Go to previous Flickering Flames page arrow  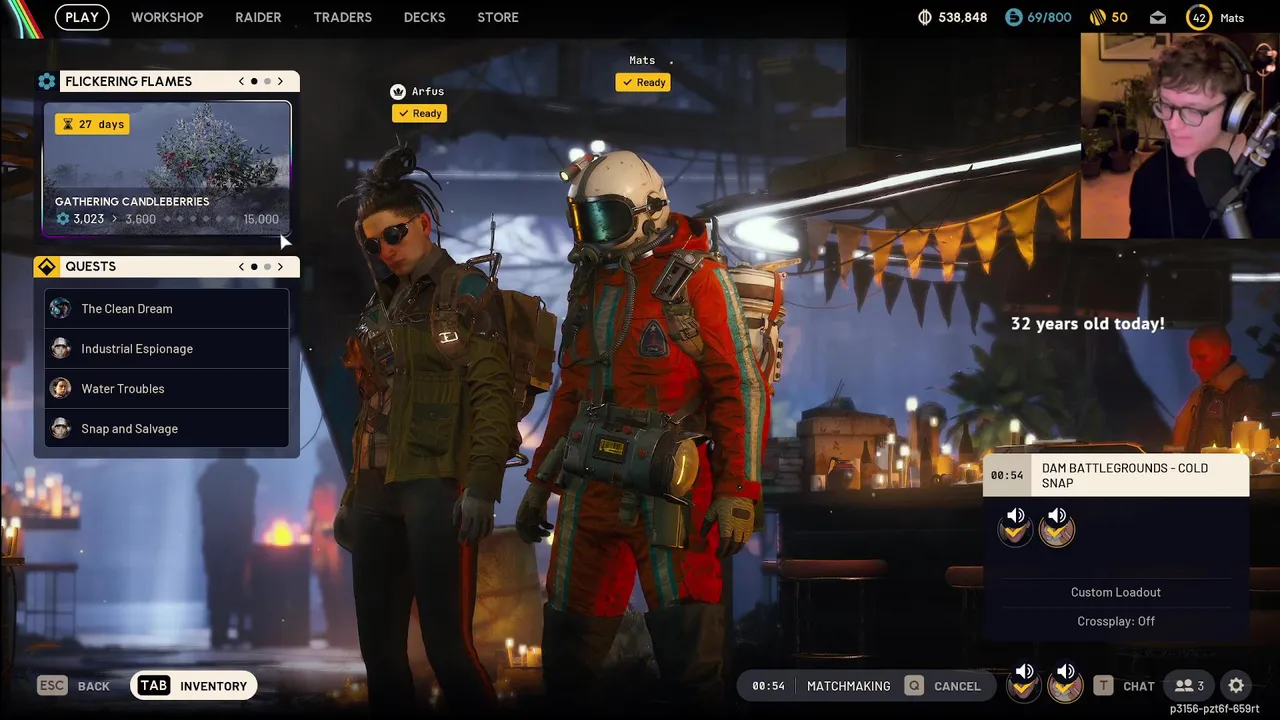coord(241,81)
